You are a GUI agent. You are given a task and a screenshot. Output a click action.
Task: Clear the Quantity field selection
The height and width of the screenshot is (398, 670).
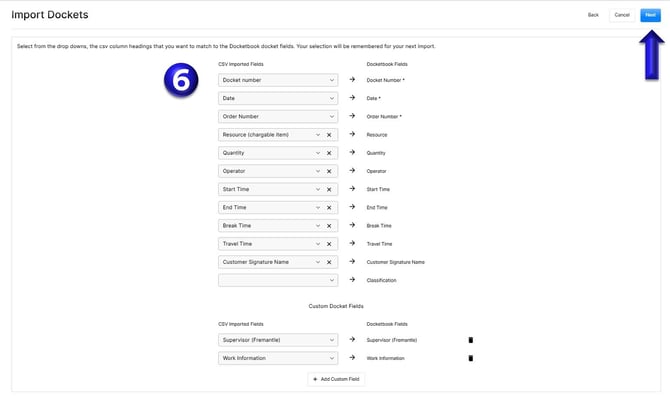tap(329, 153)
